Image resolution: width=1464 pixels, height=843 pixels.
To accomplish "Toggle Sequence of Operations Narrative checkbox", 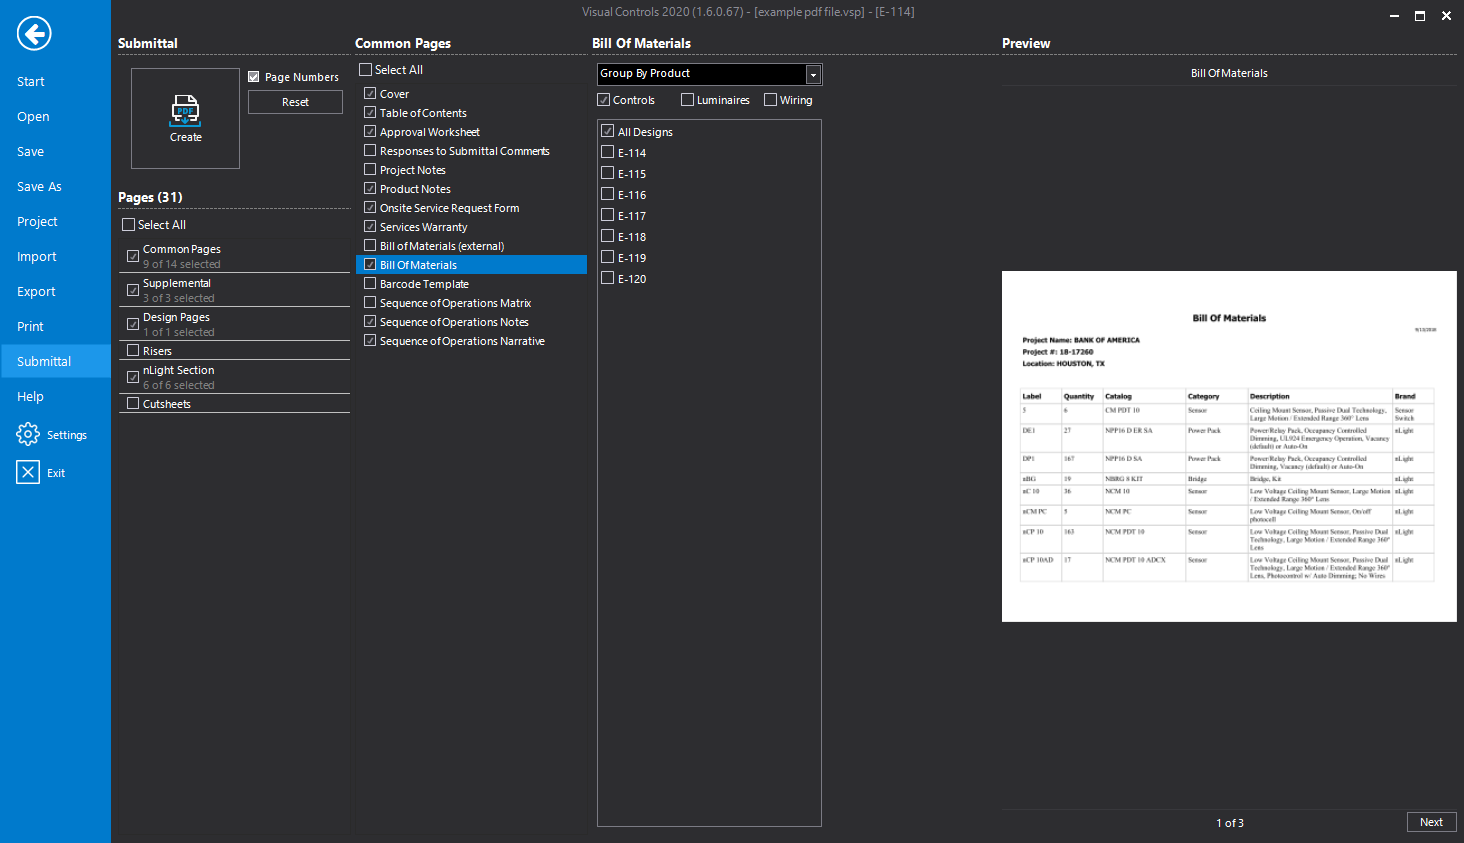I will (370, 340).
